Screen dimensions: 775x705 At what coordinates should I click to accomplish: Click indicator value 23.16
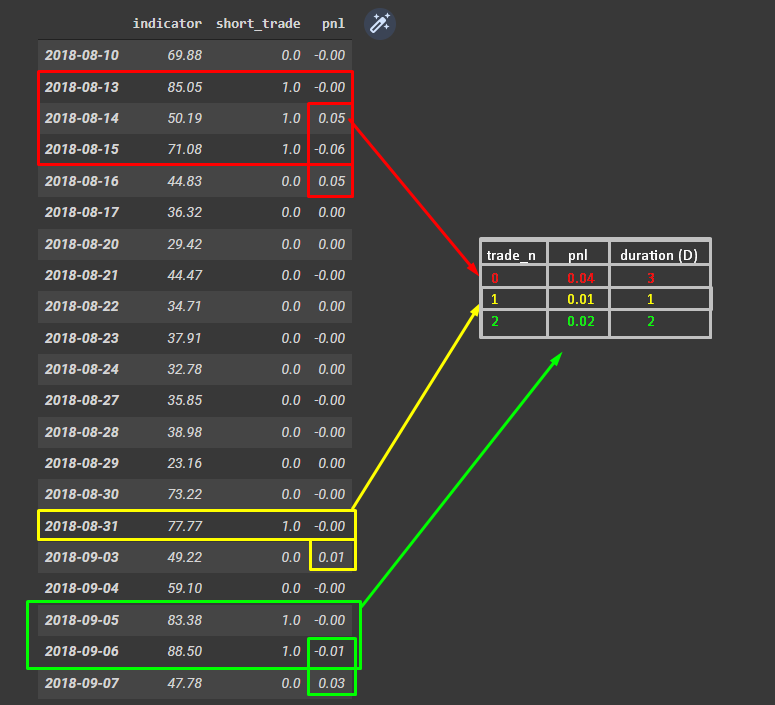pos(185,463)
